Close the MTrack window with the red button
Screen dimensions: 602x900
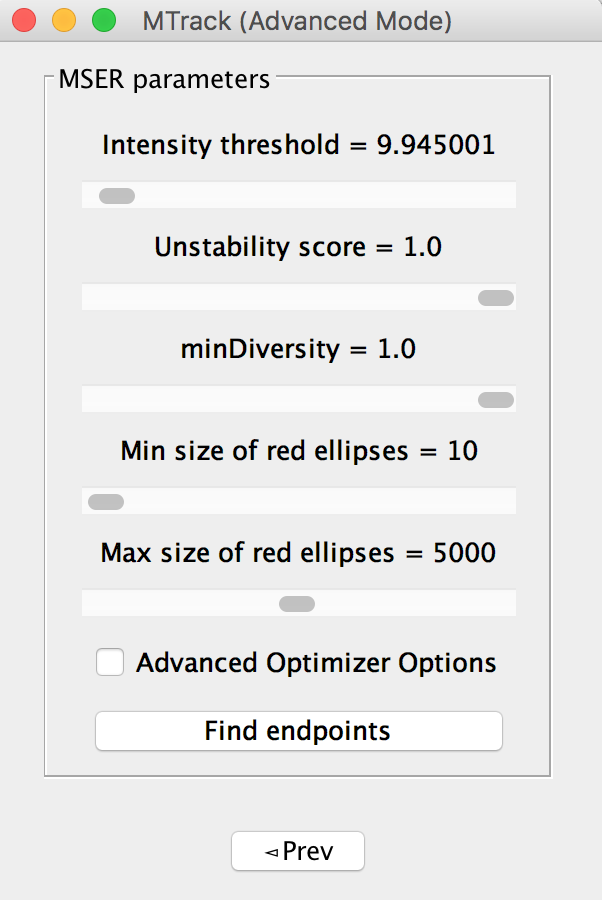pyautogui.click(x=24, y=20)
